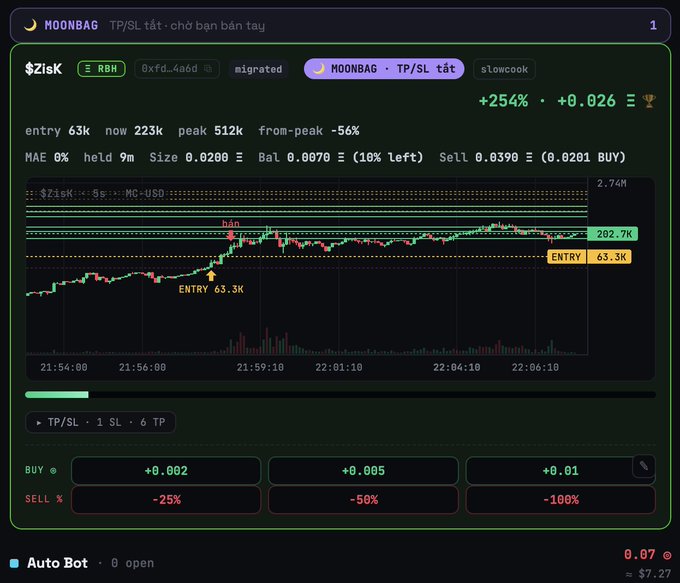Viewport: 680px width, 583px height.
Task: Click the 'held 9m' stat
Action: 109,157
